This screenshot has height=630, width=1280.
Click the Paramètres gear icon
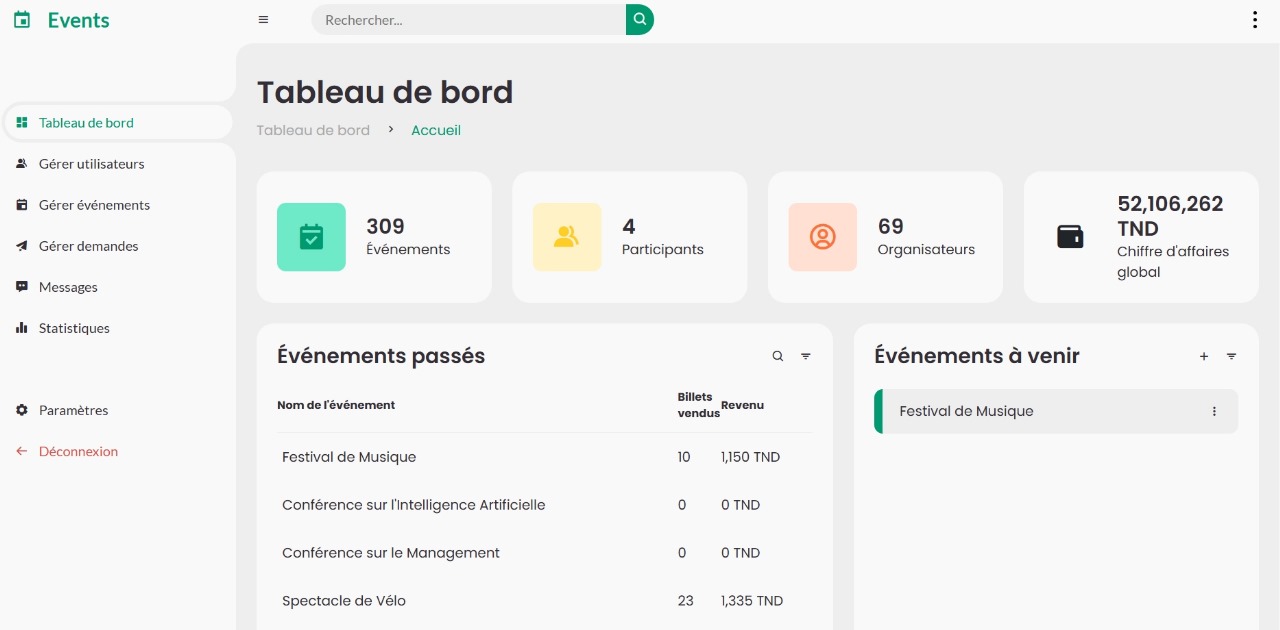pyautogui.click(x=22, y=410)
